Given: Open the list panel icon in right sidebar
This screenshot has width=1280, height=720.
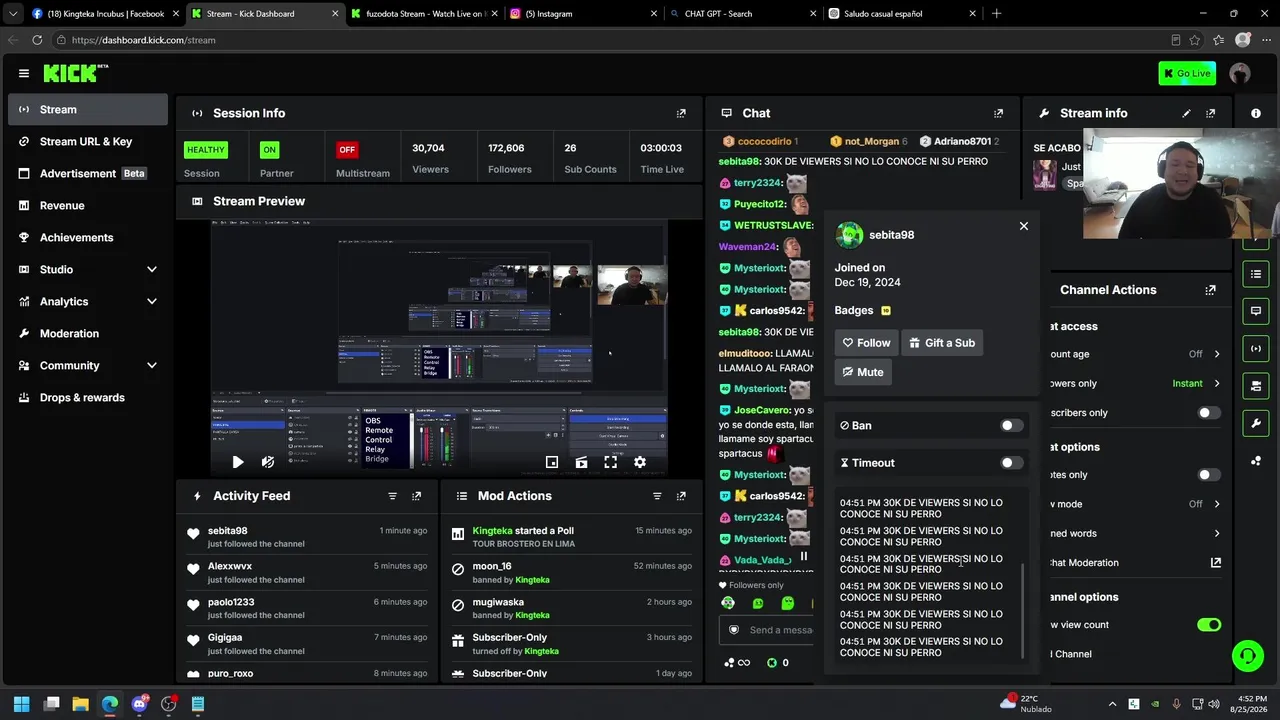Looking at the screenshot, I should click(1256, 274).
